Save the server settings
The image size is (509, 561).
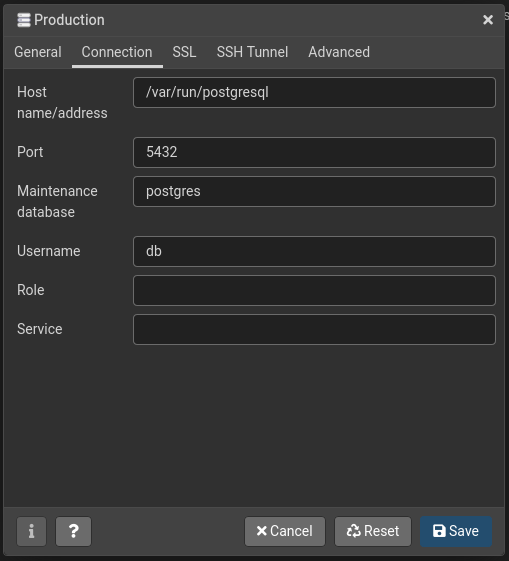click(456, 531)
